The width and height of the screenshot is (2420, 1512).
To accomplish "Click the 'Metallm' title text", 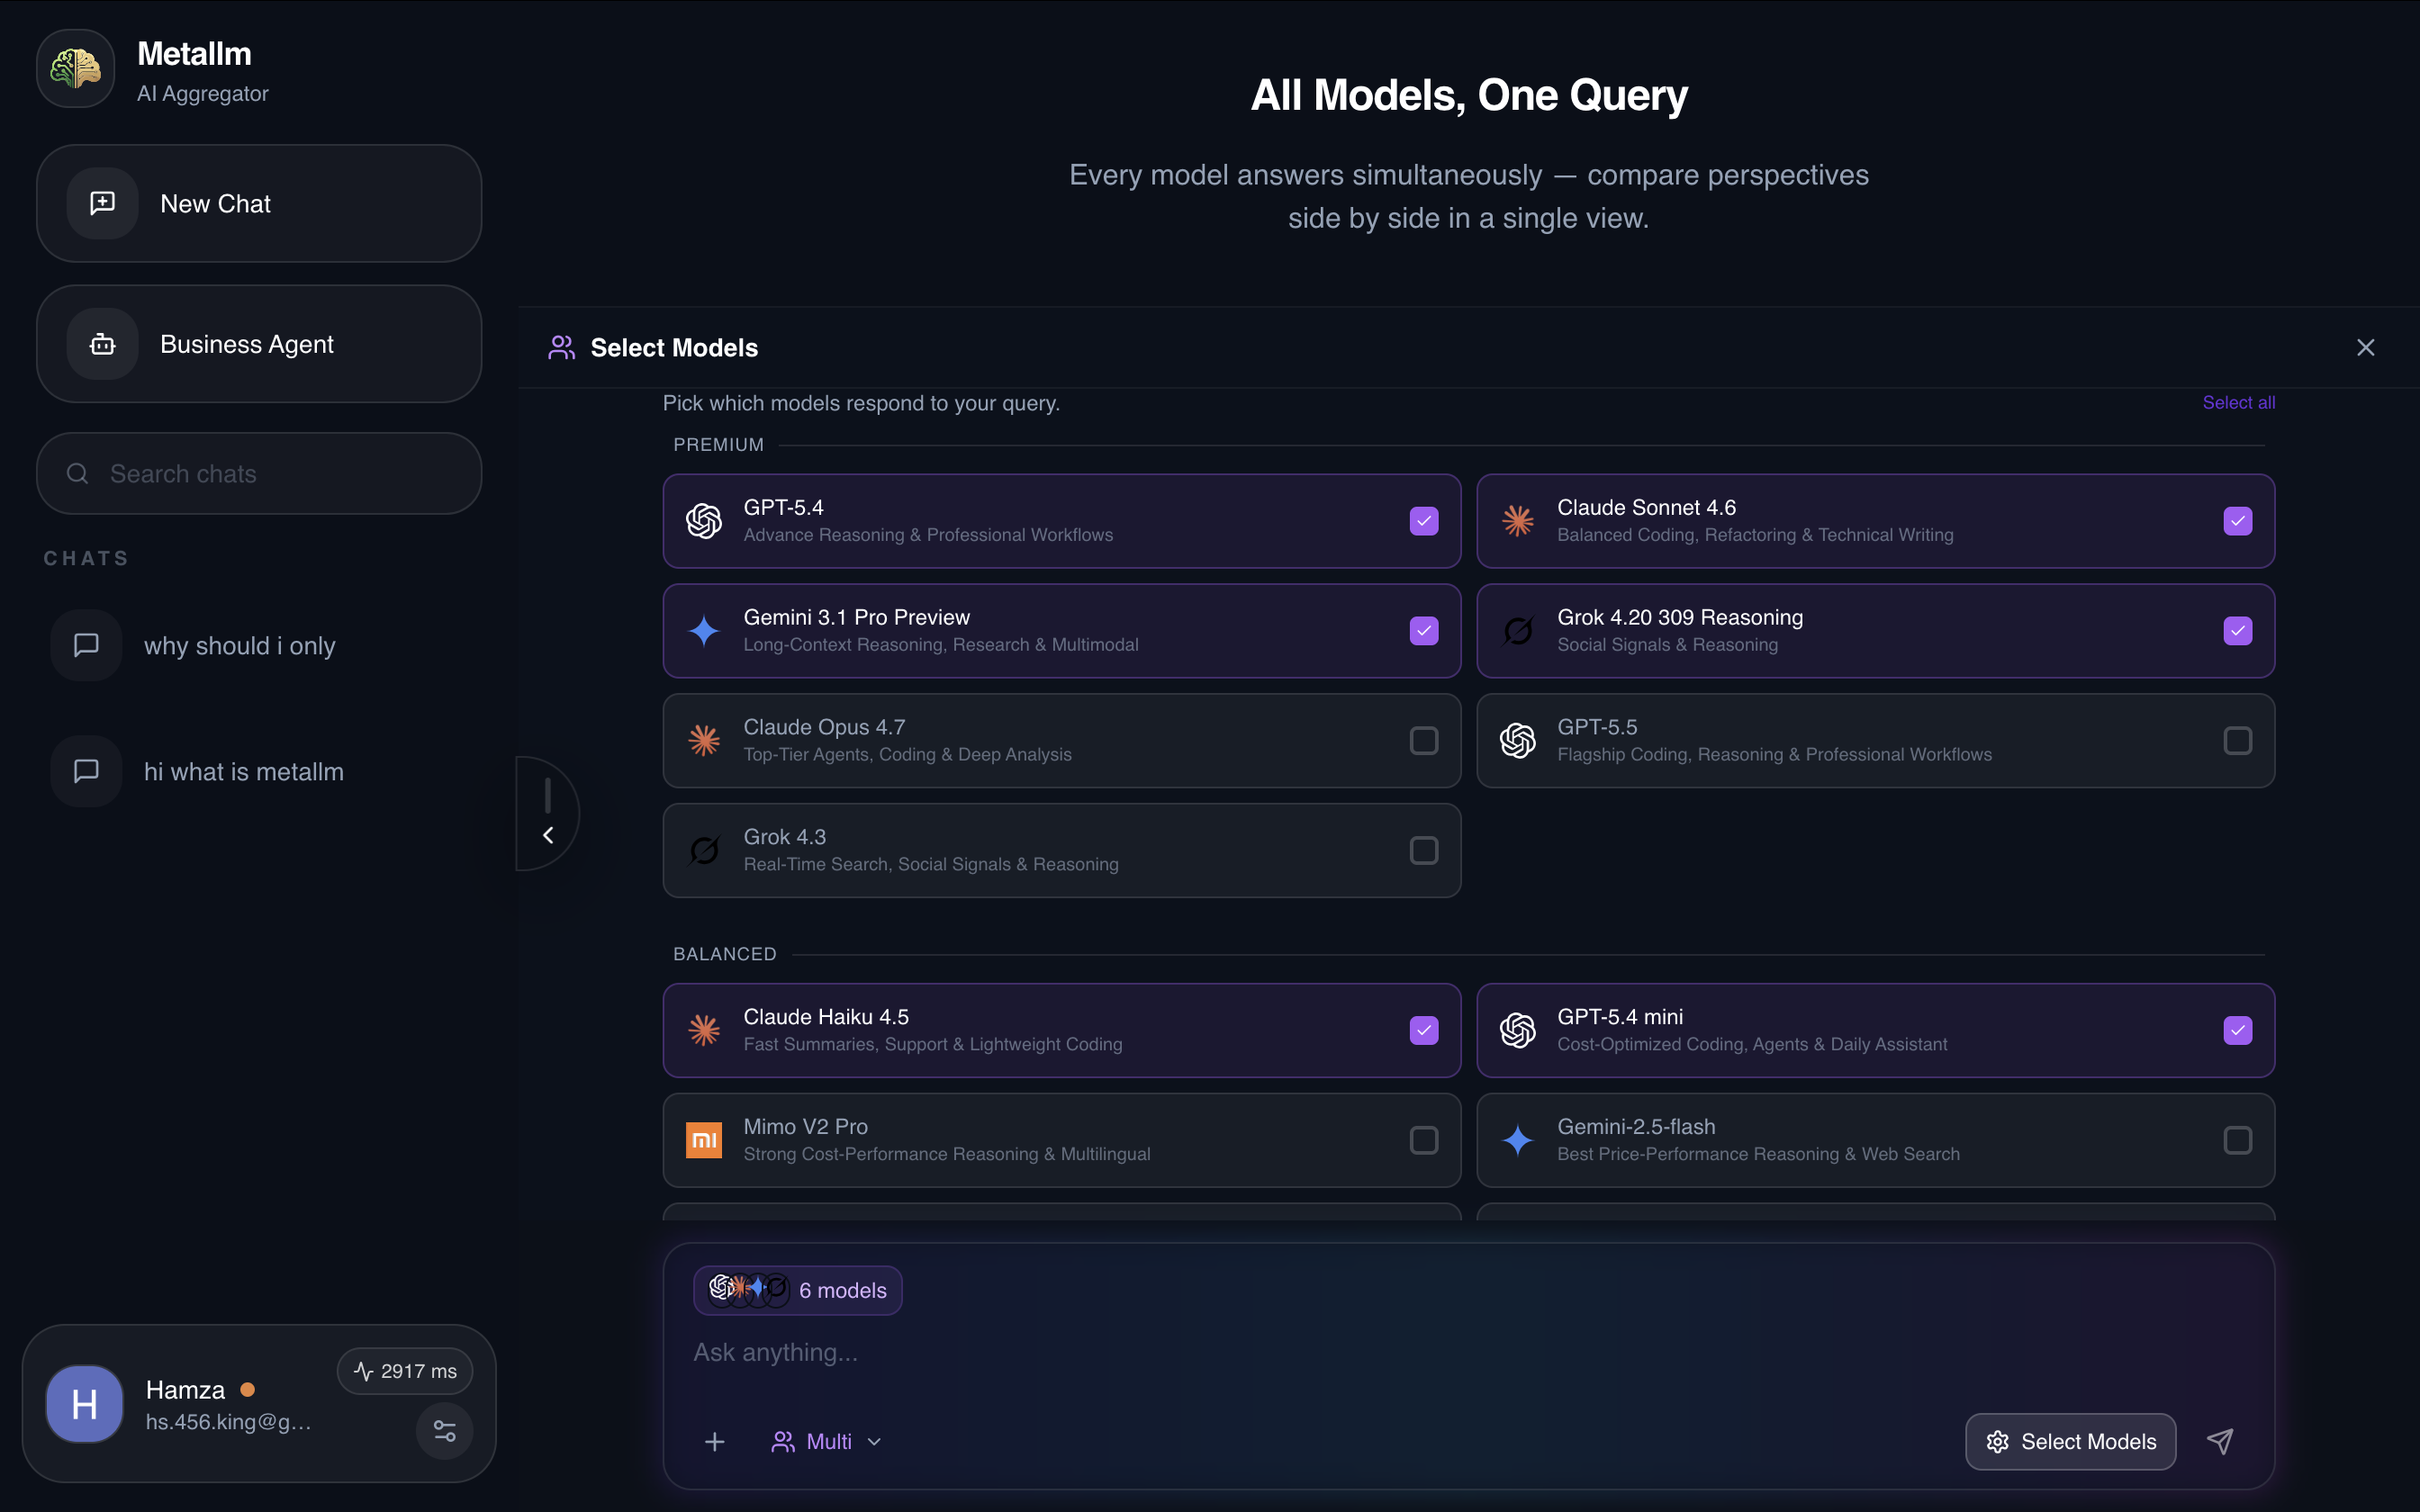I will pyautogui.click(x=194, y=54).
